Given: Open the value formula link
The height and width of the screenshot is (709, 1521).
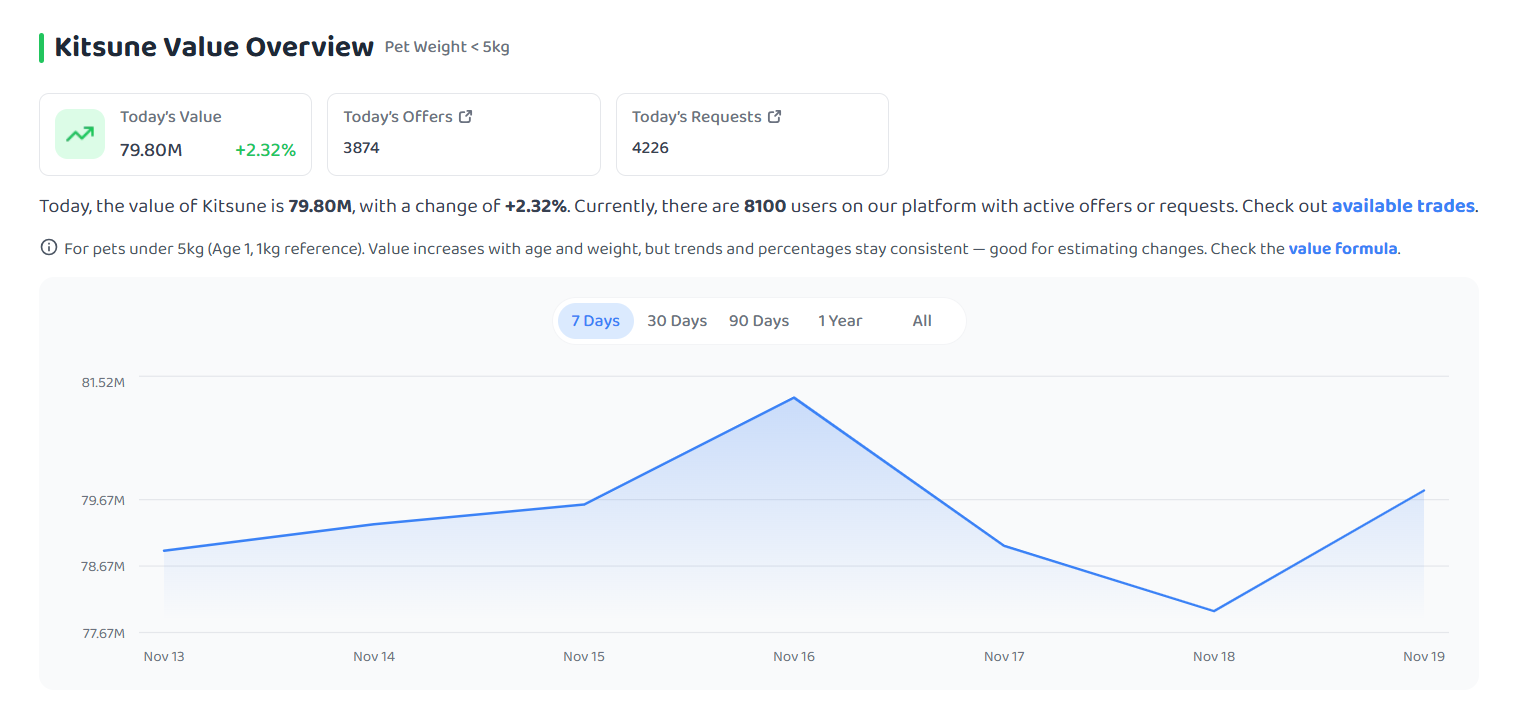Looking at the screenshot, I should click(x=1343, y=248).
